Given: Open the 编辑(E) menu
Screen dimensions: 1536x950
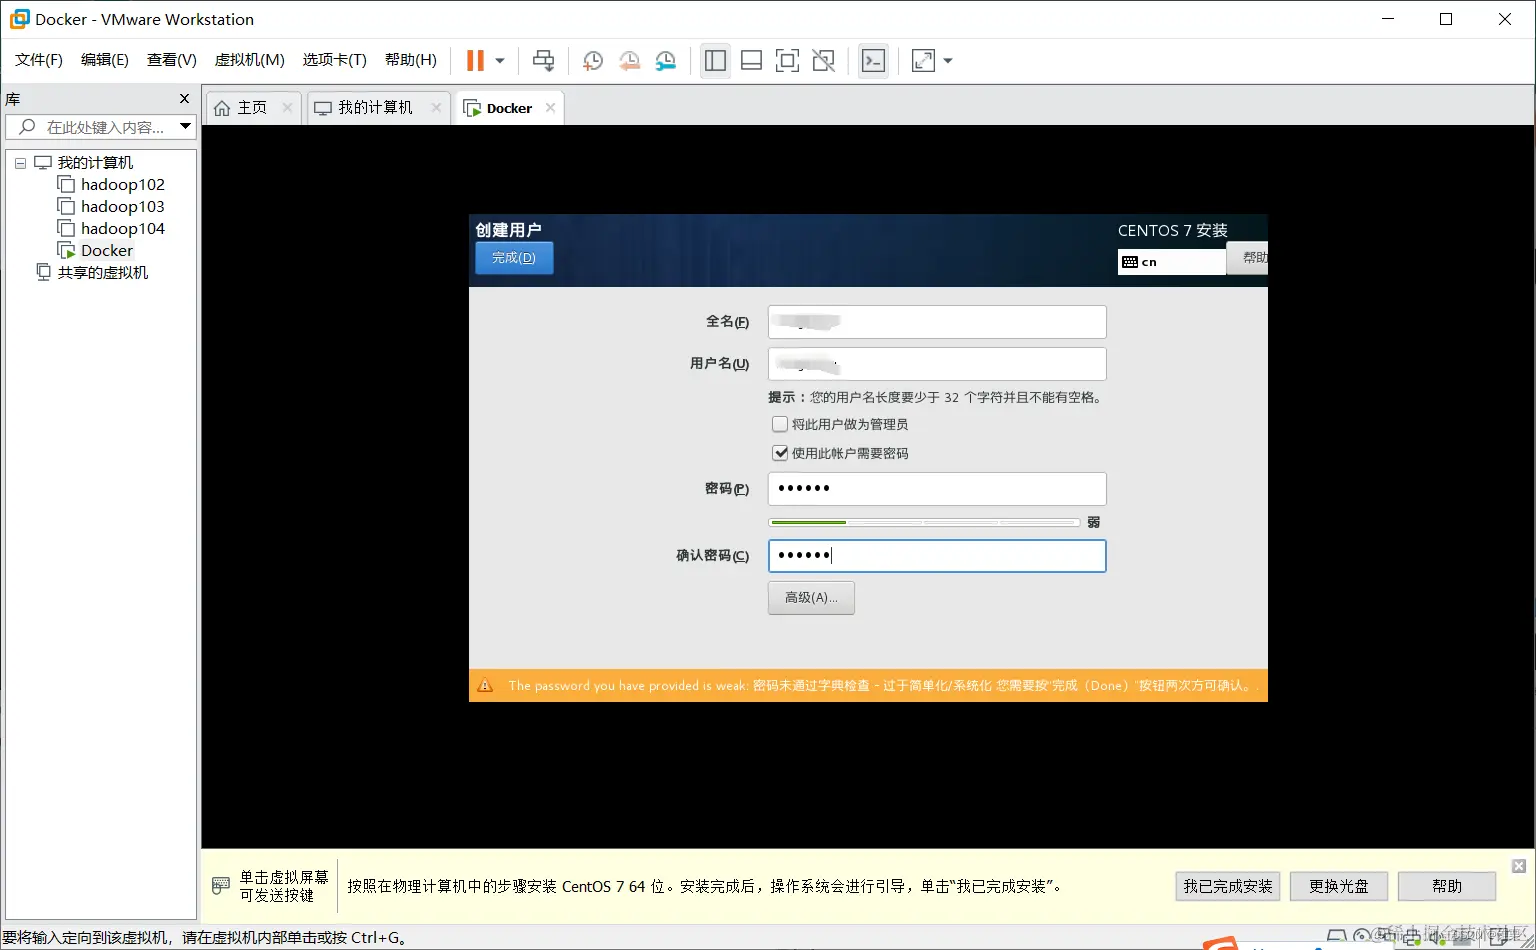Looking at the screenshot, I should pyautogui.click(x=105, y=60).
